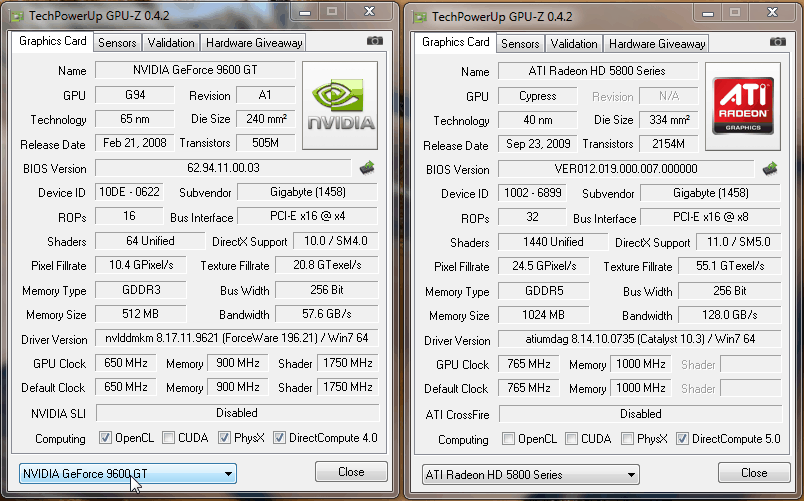The height and width of the screenshot is (501, 804).
Task: Click the BIOS Version field 62.94.11.00.03
Action: tap(224, 168)
